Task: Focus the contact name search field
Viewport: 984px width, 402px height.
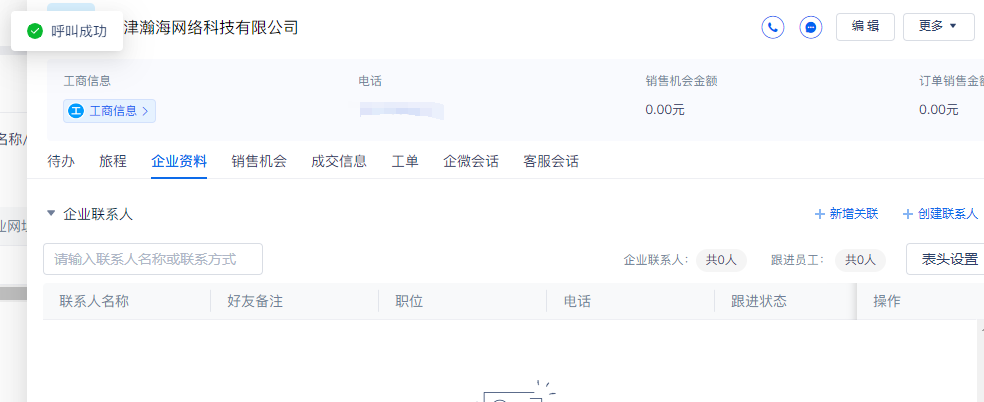Action: tap(152, 259)
